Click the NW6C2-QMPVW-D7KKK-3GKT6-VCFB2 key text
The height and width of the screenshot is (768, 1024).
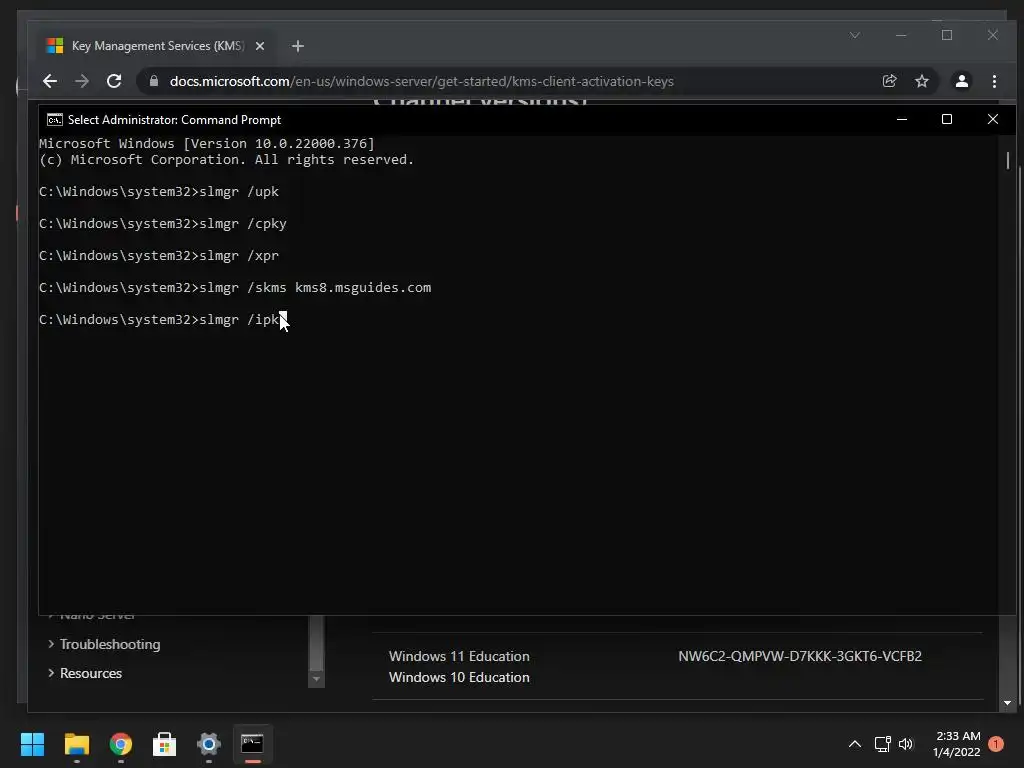(800, 656)
